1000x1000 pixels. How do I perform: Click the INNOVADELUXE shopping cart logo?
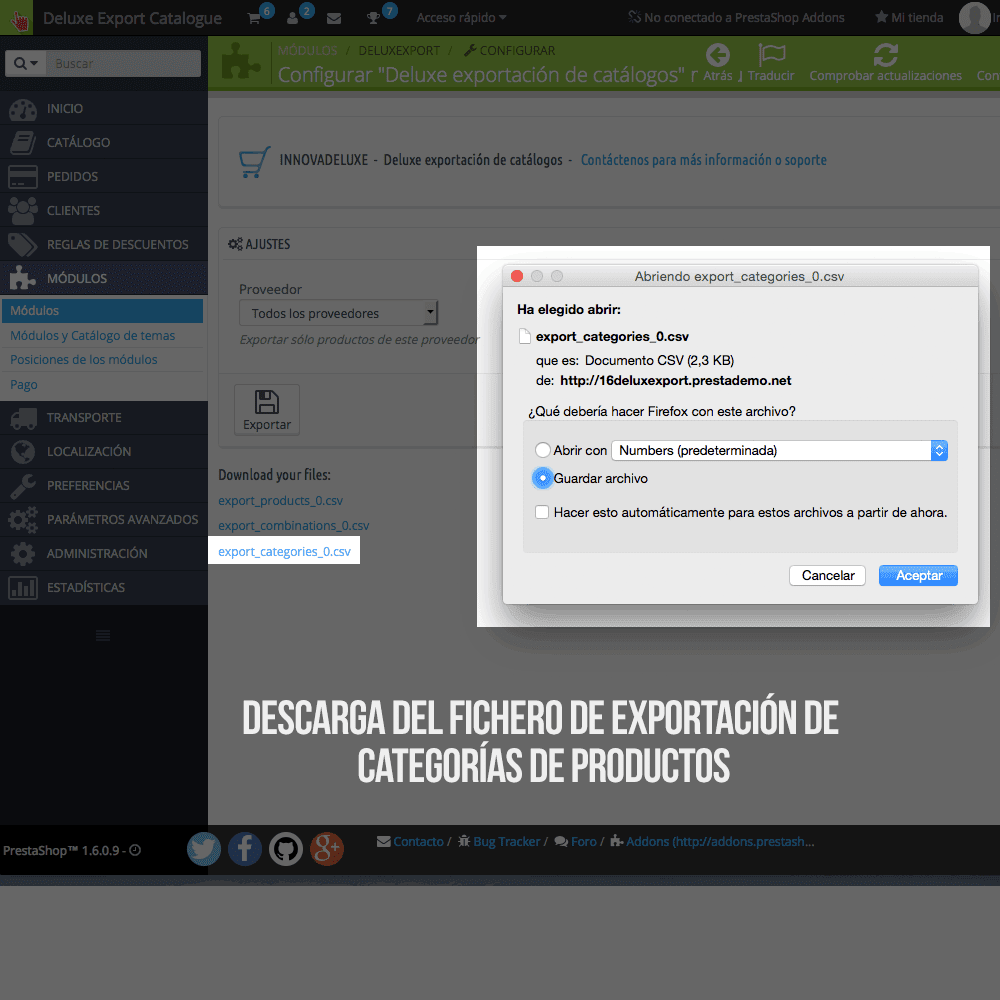(254, 162)
